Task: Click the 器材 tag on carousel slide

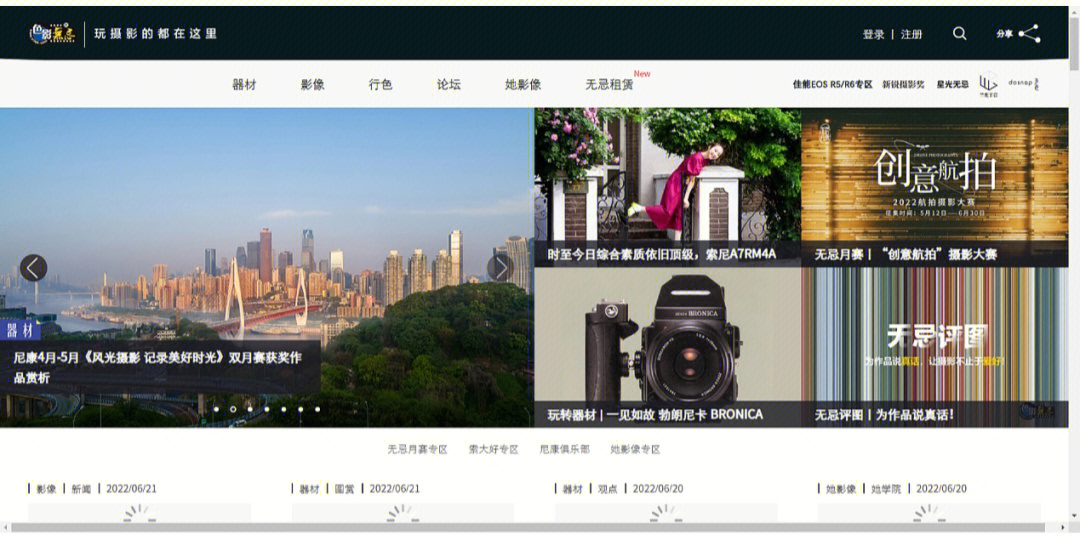Action: 20,331
